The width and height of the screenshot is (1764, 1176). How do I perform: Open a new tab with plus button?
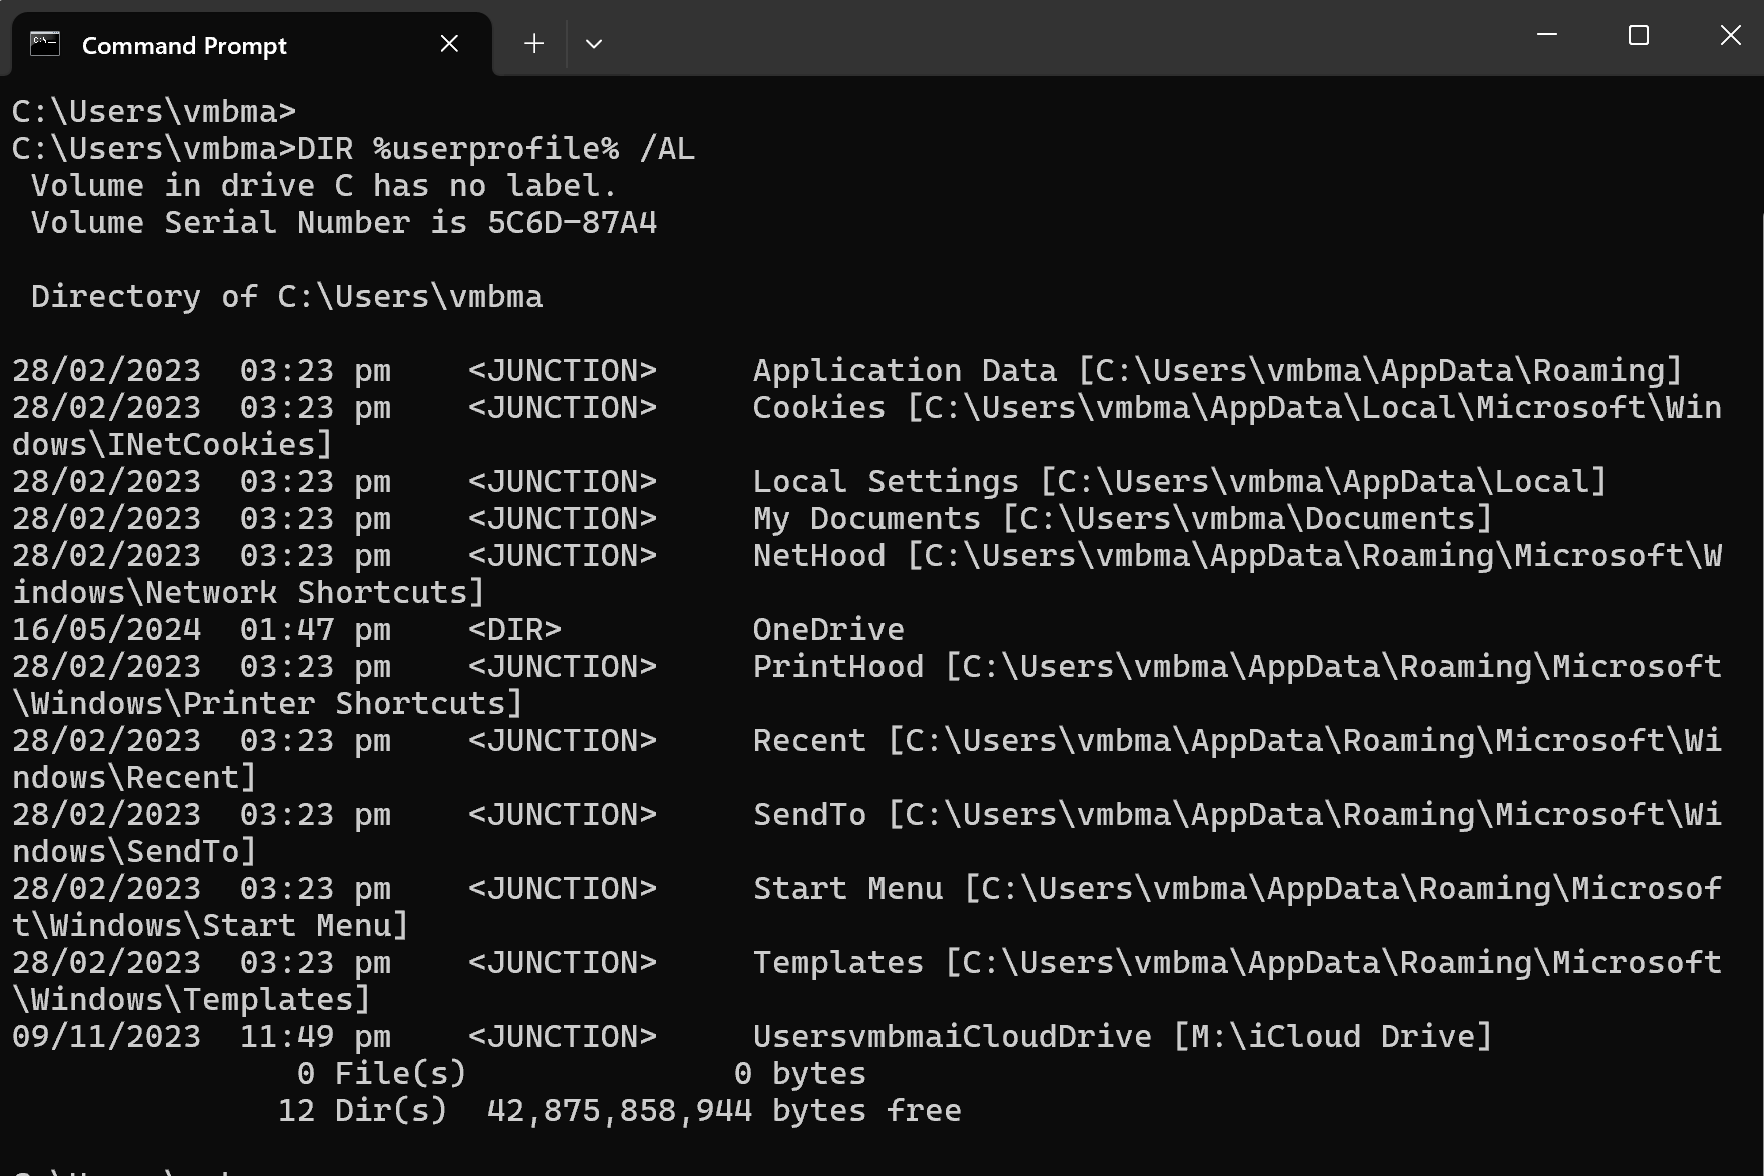click(534, 44)
